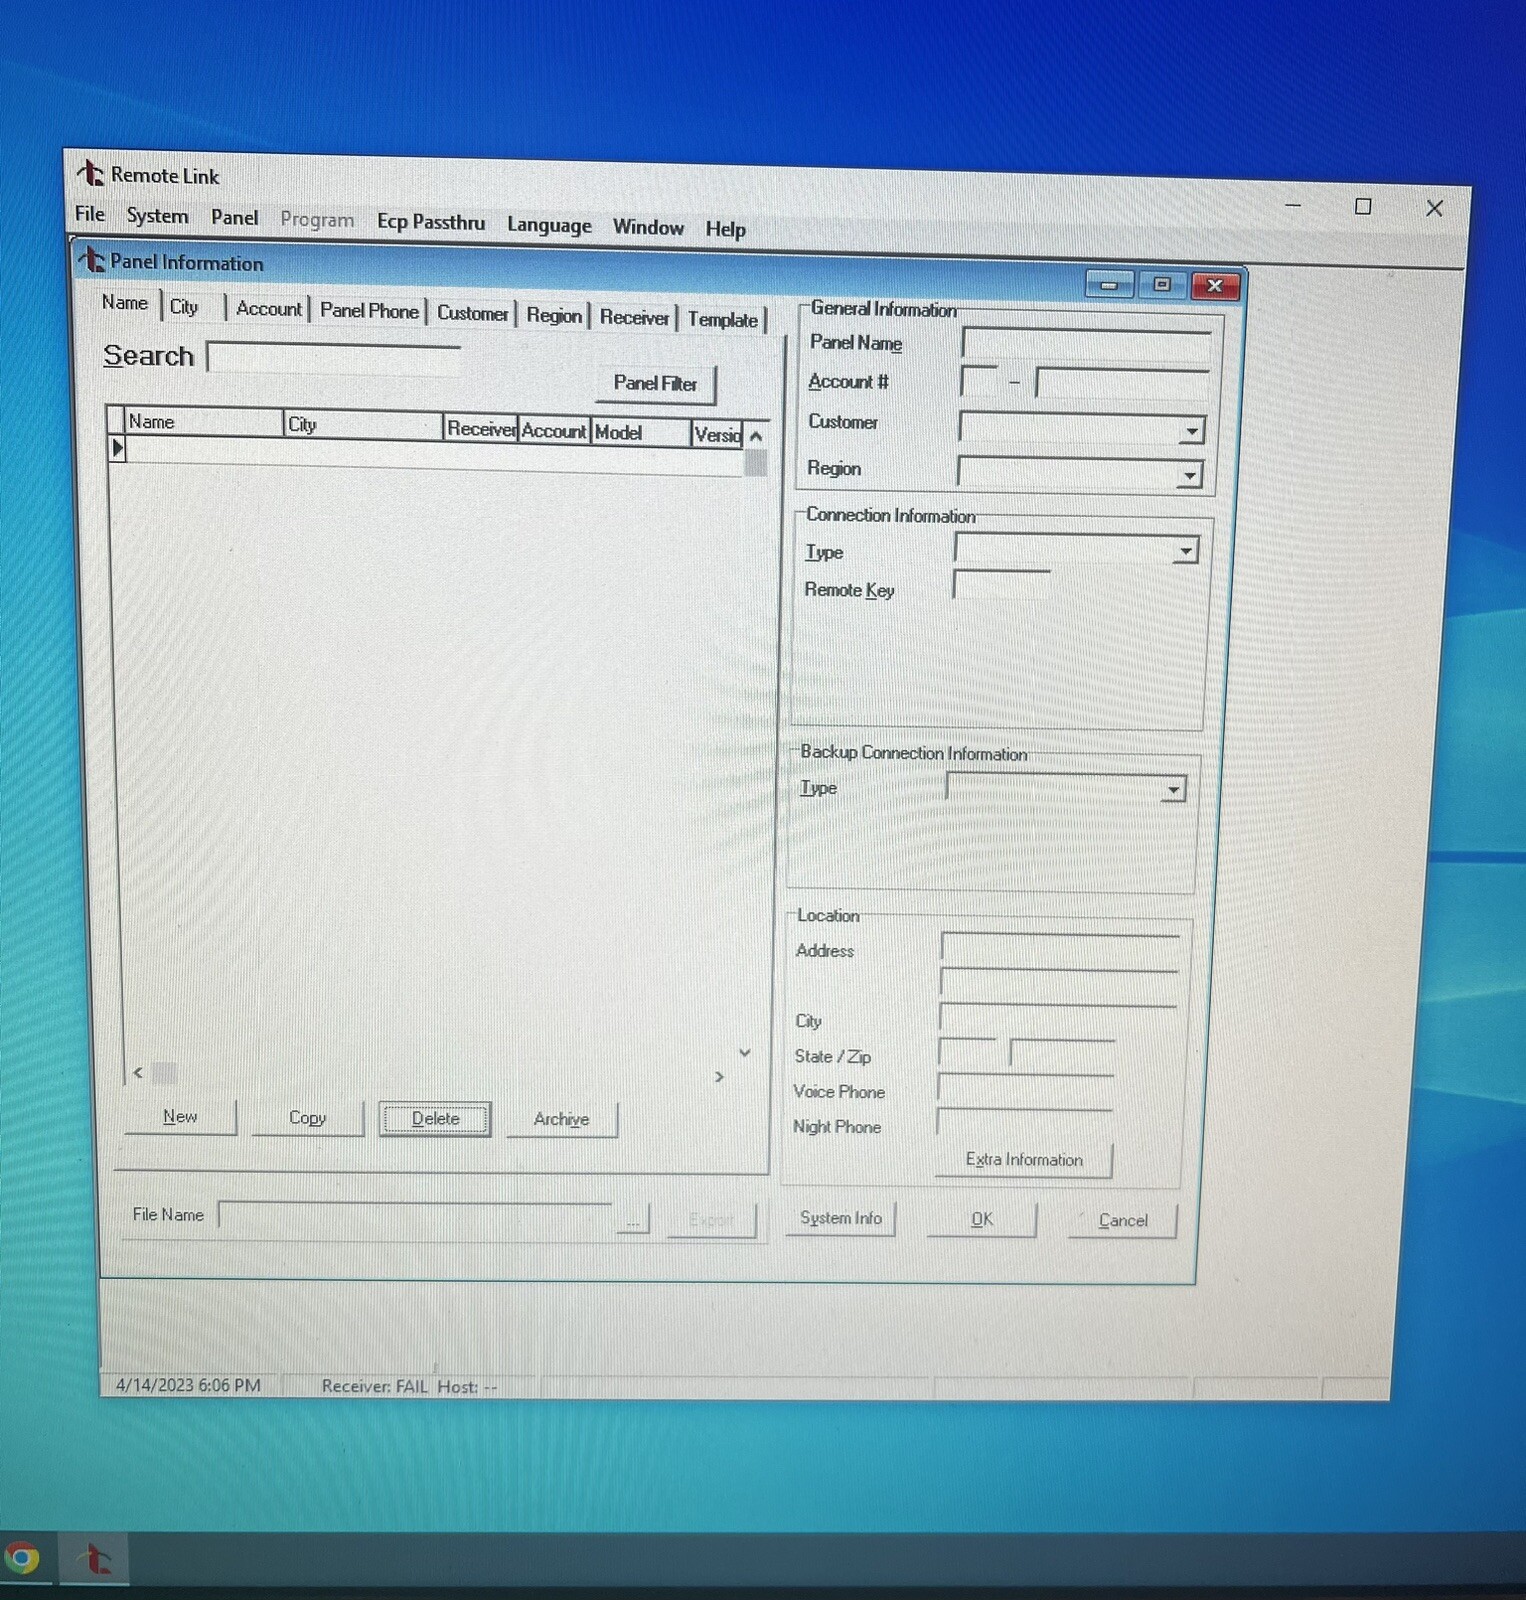Restore the Panel Information window
This screenshot has height=1600, width=1526.
[x=1161, y=285]
